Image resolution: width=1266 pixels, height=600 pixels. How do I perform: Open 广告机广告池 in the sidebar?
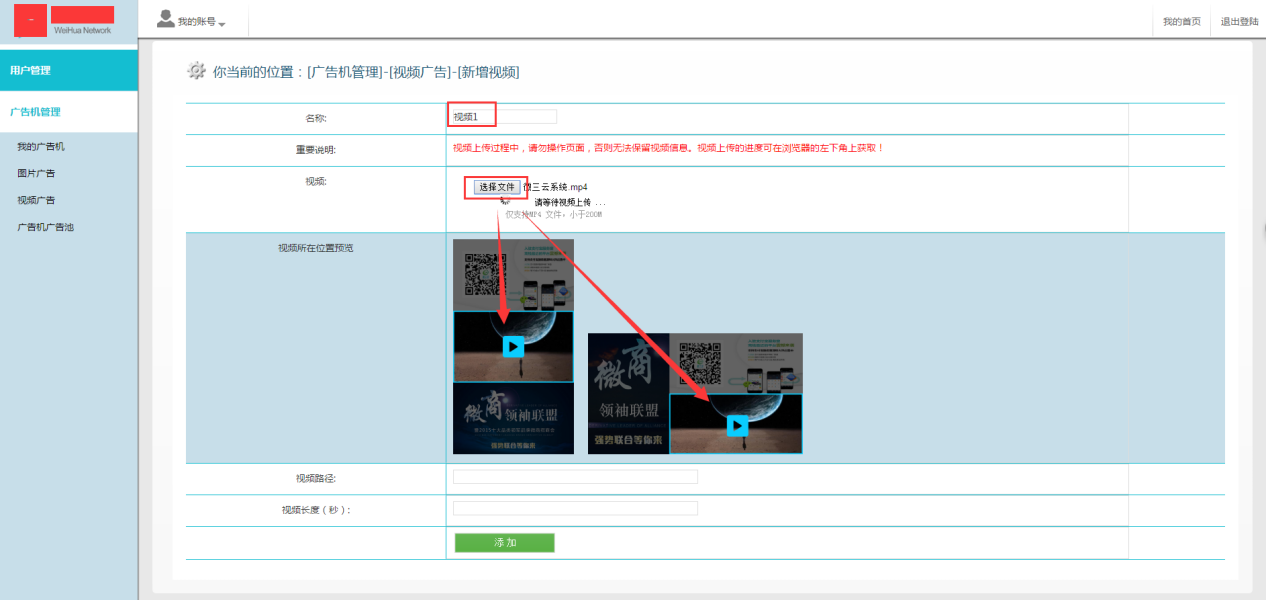coord(45,227)
